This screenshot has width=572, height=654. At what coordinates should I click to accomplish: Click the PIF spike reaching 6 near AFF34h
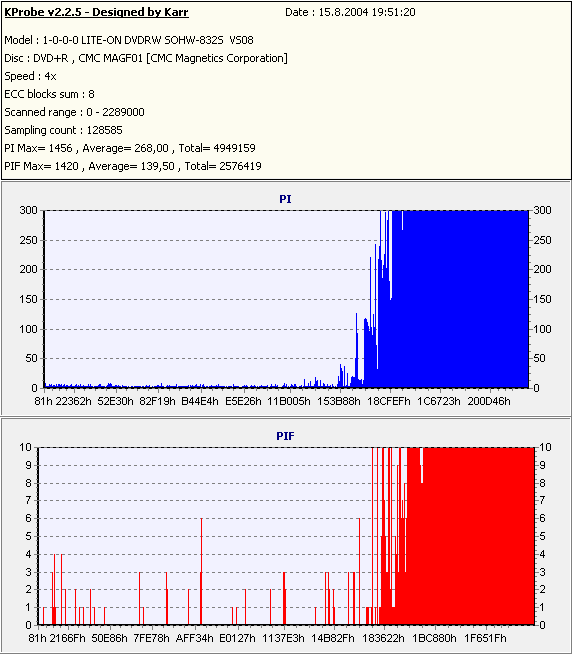click(x=202, y=571)
